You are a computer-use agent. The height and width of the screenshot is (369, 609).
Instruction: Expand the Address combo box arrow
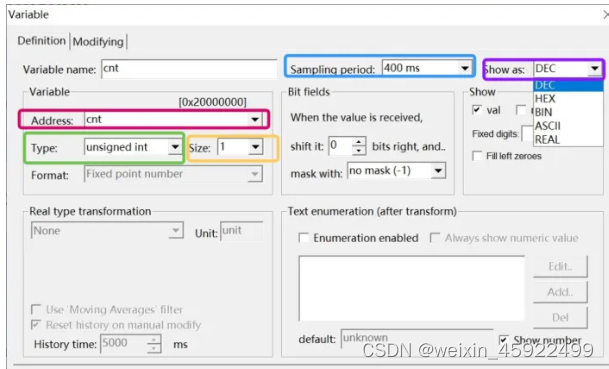[x=255, y=119]
